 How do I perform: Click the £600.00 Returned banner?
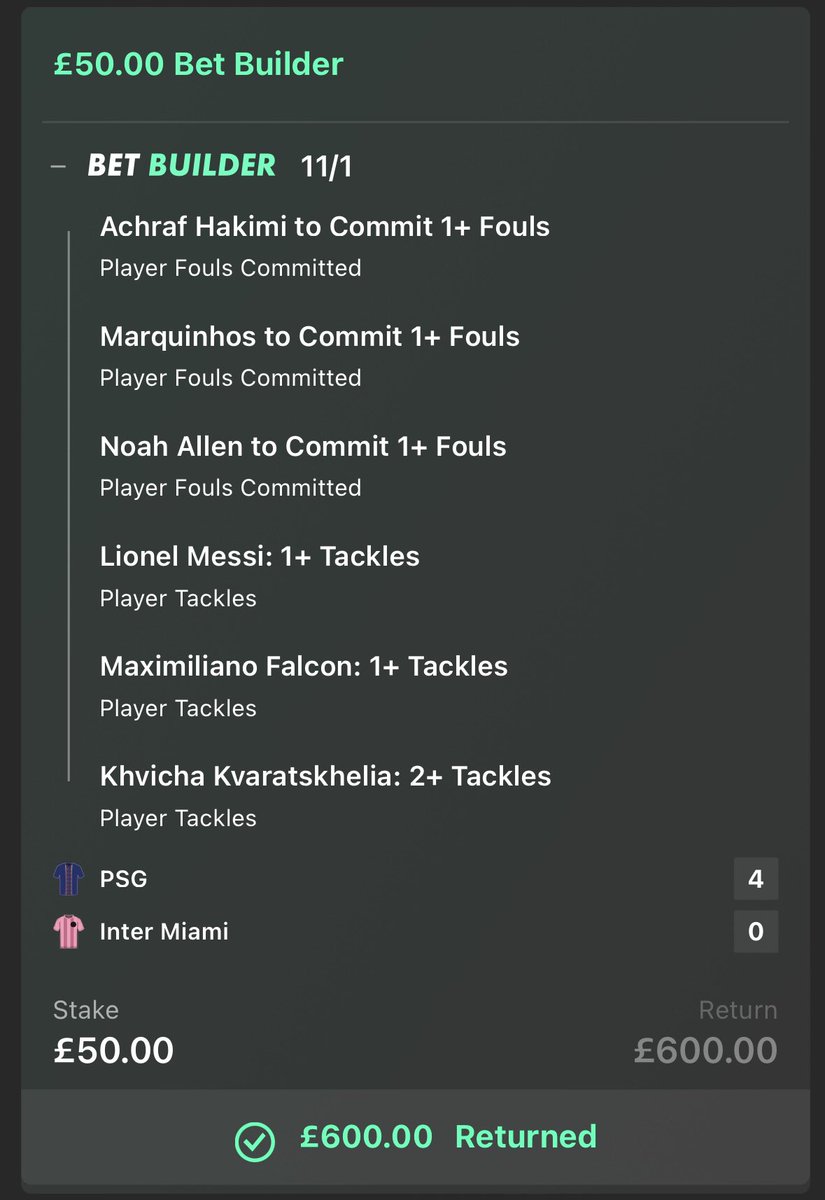415,1137
